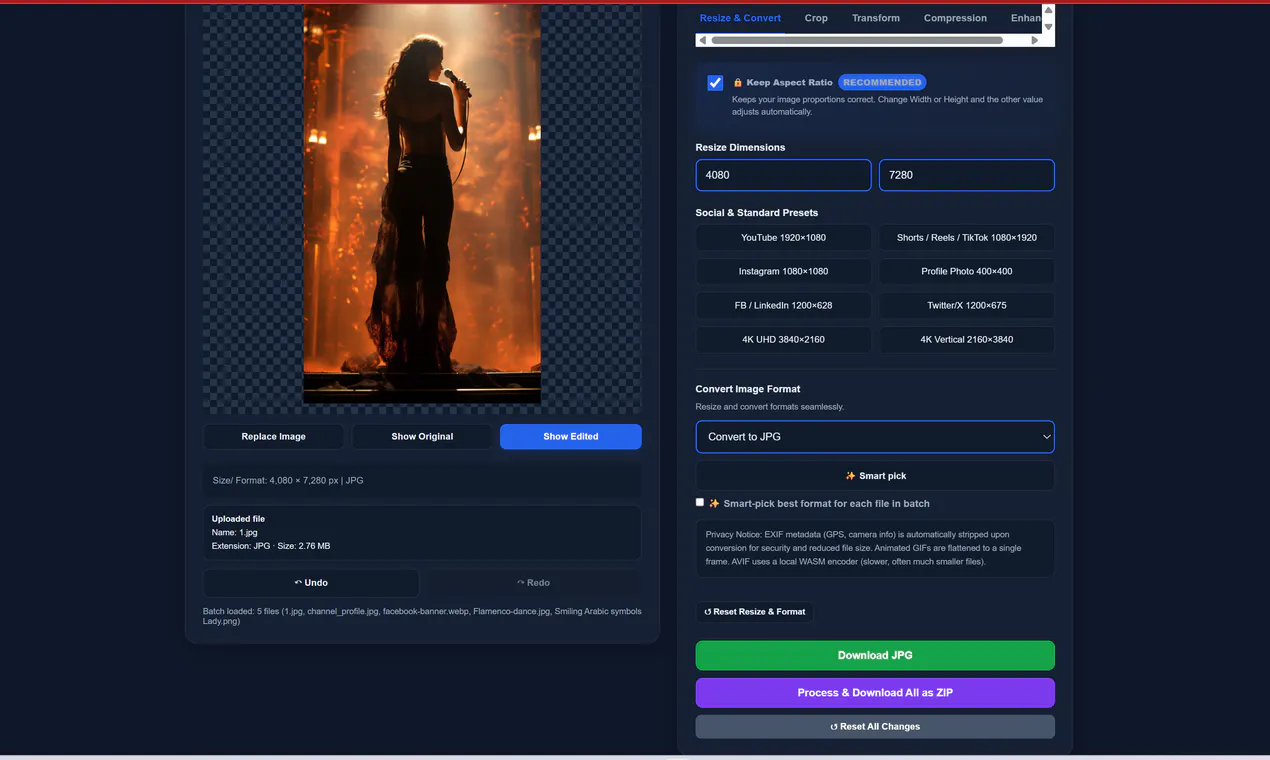The height and width of the screenshot is (760, 1270).
Task: Click the Smart pick button
Action: click(x=875, y=476)
